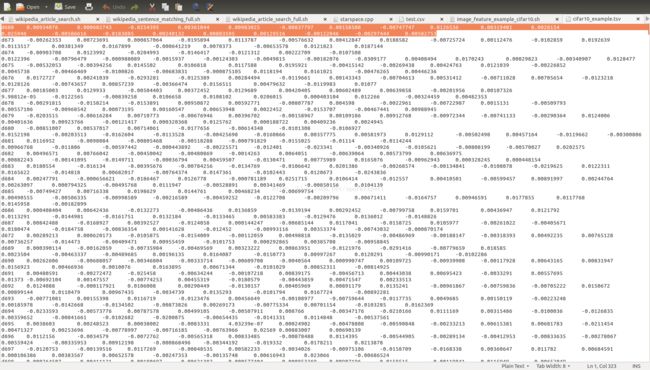Viewport: 650px width, 370px height.
Task: Paste from clipboard icon
Action: 179,7
